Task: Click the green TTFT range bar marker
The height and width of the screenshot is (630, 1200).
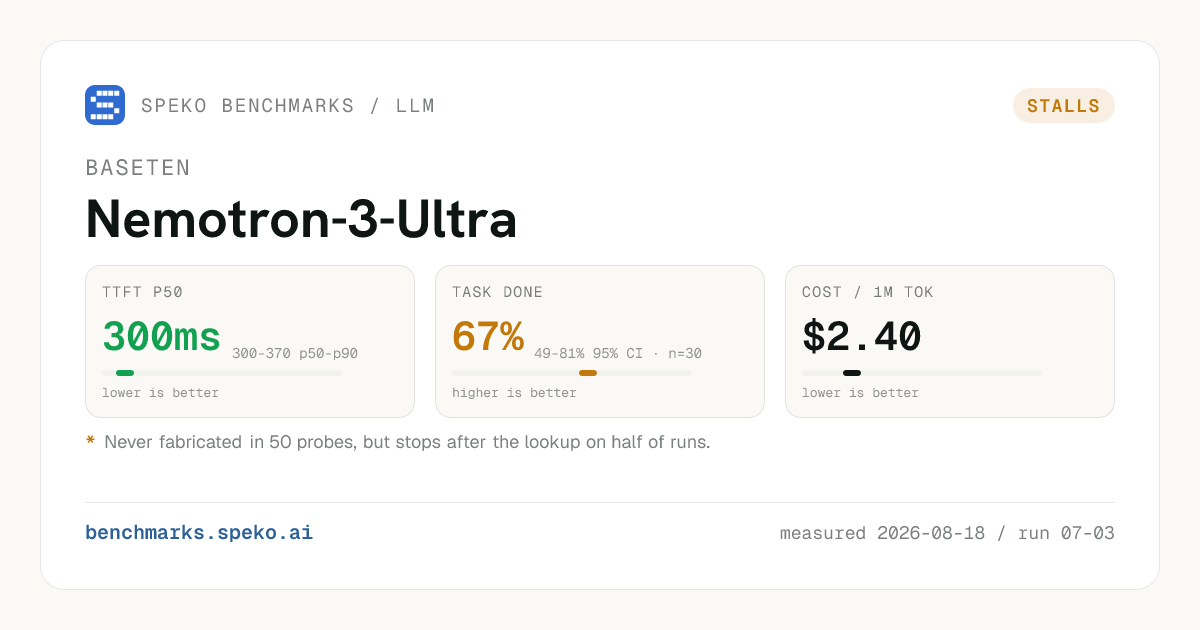Action: [x=125, y=373]
